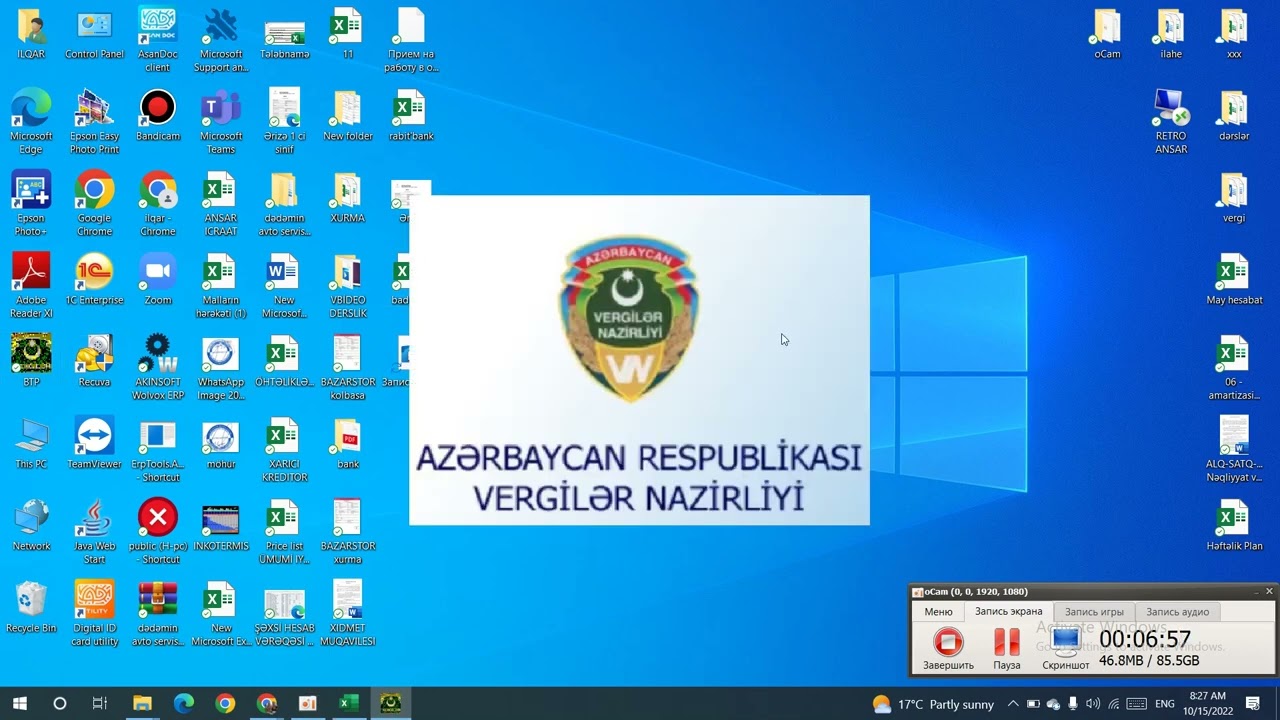Select the 1C Enterprise desktop icon

(x=94, y=280)
